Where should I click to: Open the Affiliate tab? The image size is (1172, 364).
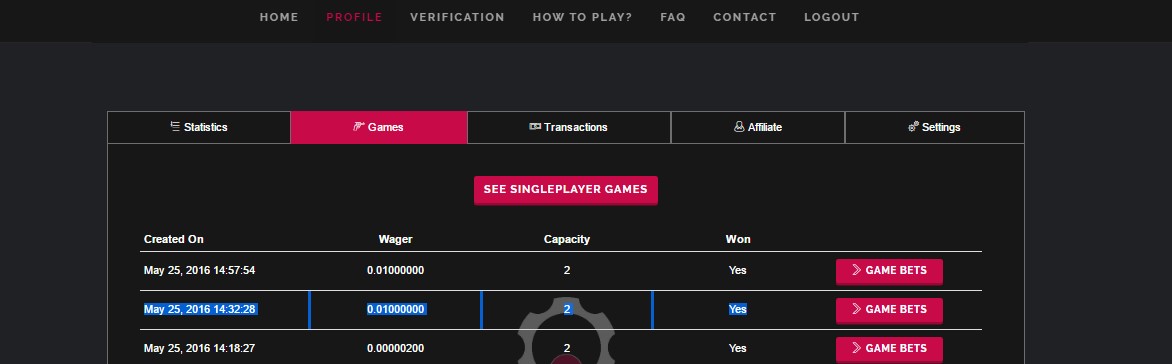758,127
